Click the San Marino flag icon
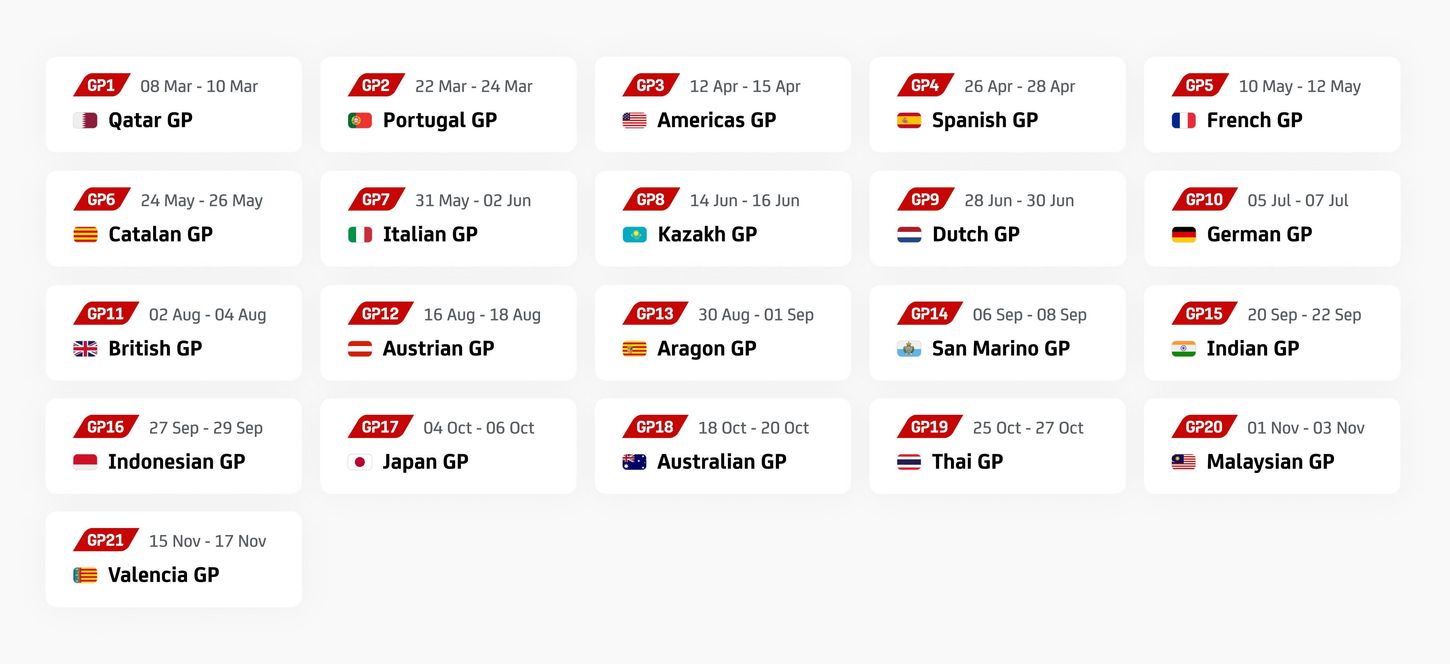 coord(909,349)
